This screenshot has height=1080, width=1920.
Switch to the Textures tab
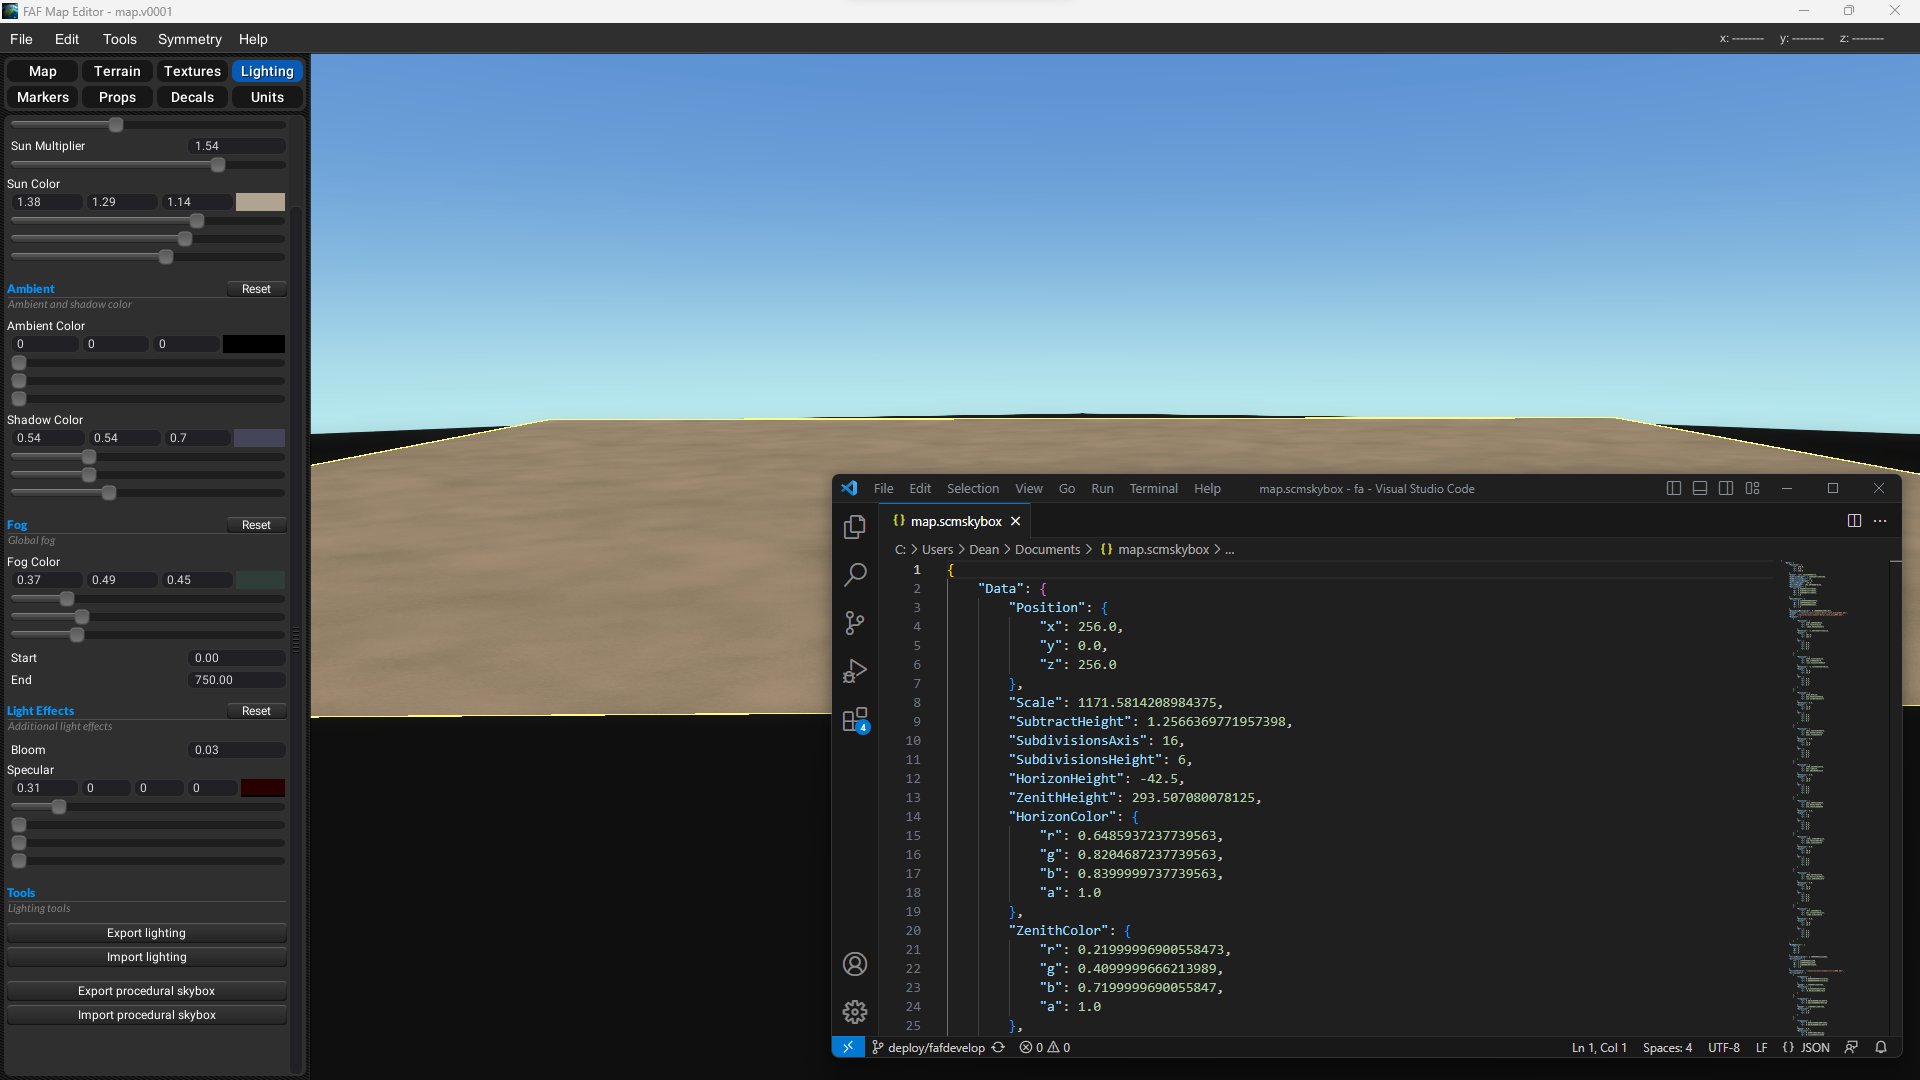(192, 71)
